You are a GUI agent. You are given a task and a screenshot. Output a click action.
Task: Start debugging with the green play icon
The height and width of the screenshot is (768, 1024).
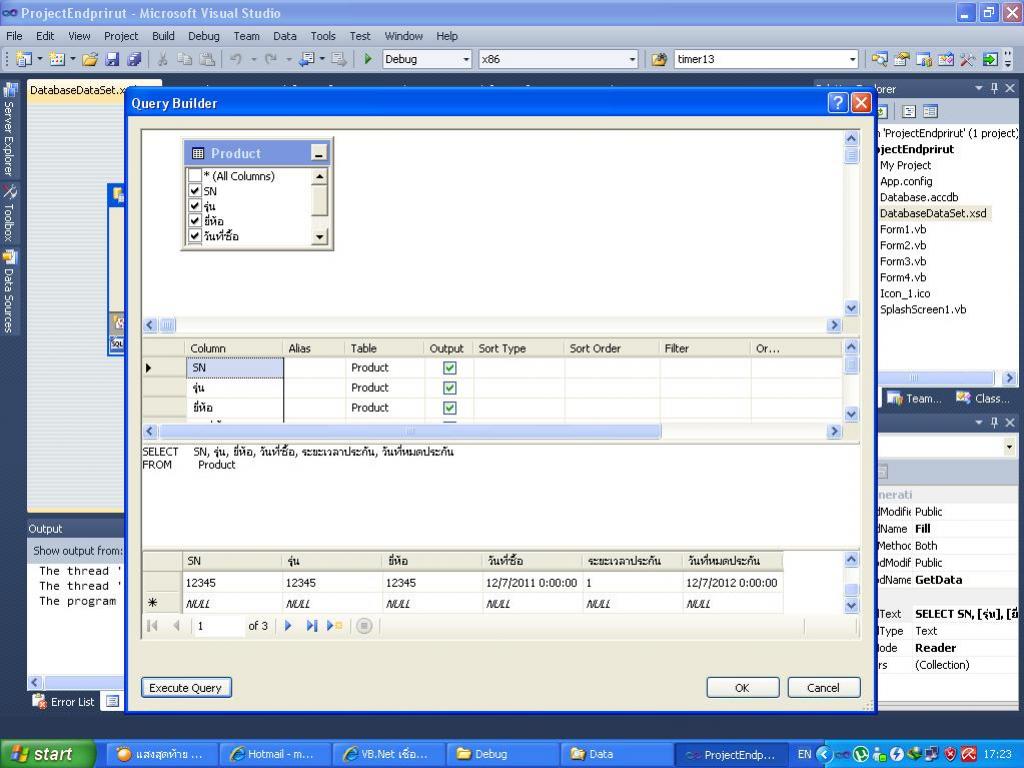pyautogui.click(x=368, y=59)
